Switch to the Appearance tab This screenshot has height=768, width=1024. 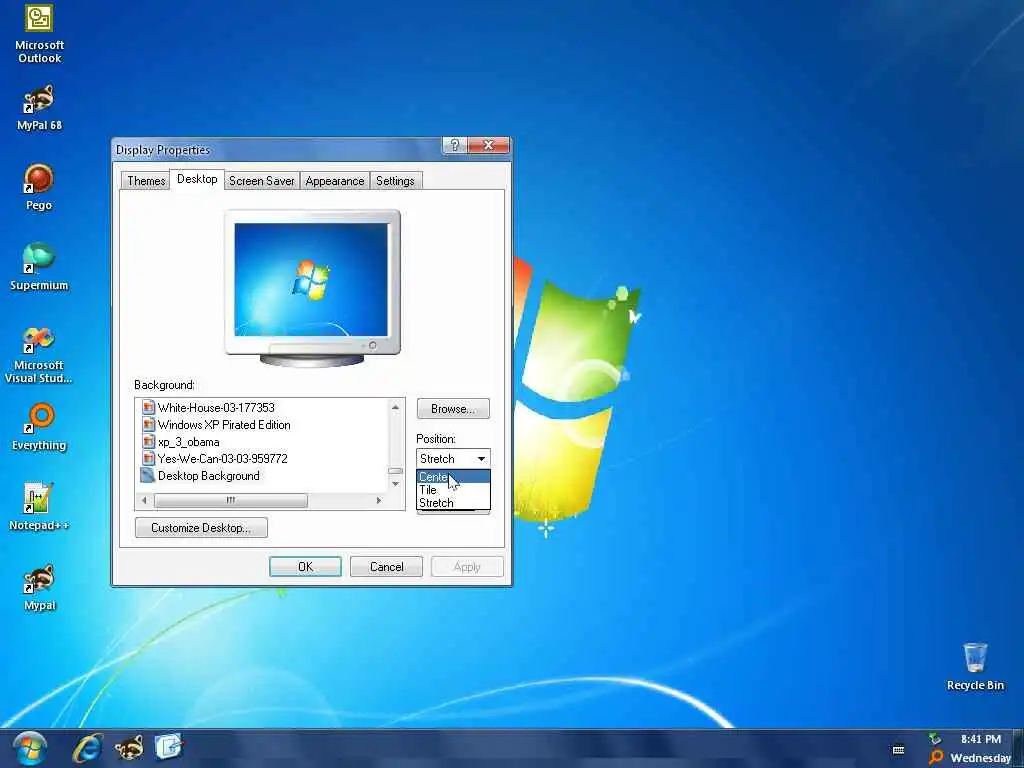pos(334,181)
